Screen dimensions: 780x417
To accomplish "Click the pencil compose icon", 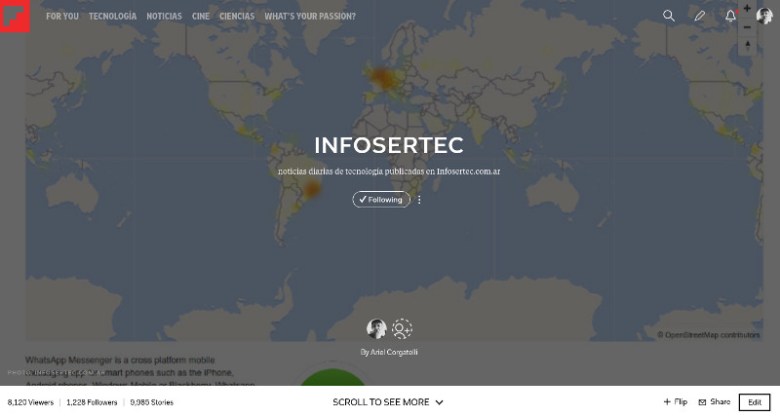I will click(x=700, y=16).
